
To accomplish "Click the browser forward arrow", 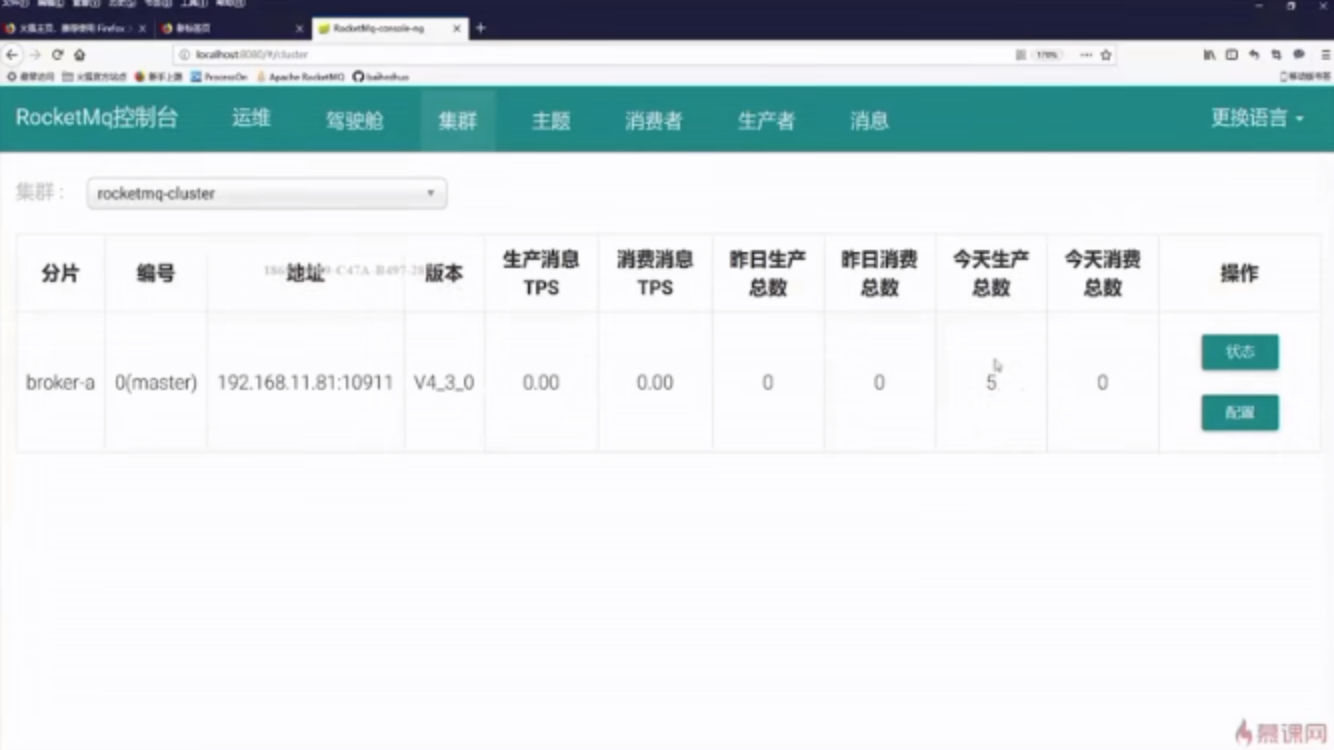I will 35,55.
